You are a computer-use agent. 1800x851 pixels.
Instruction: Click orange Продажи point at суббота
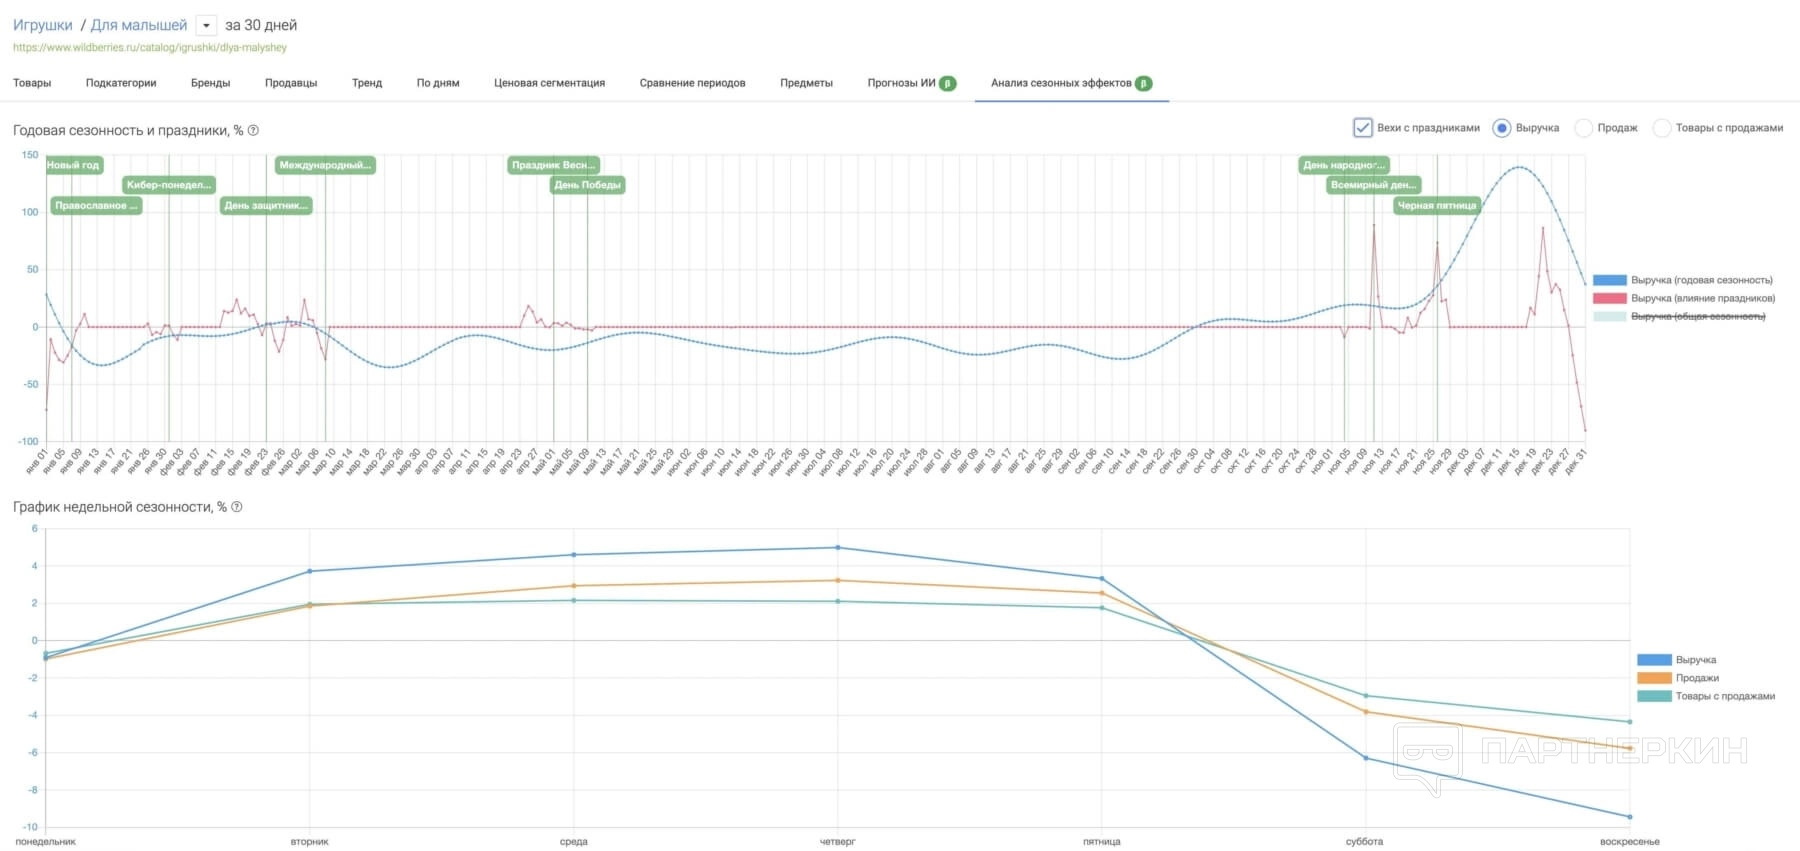point(1366,712)
